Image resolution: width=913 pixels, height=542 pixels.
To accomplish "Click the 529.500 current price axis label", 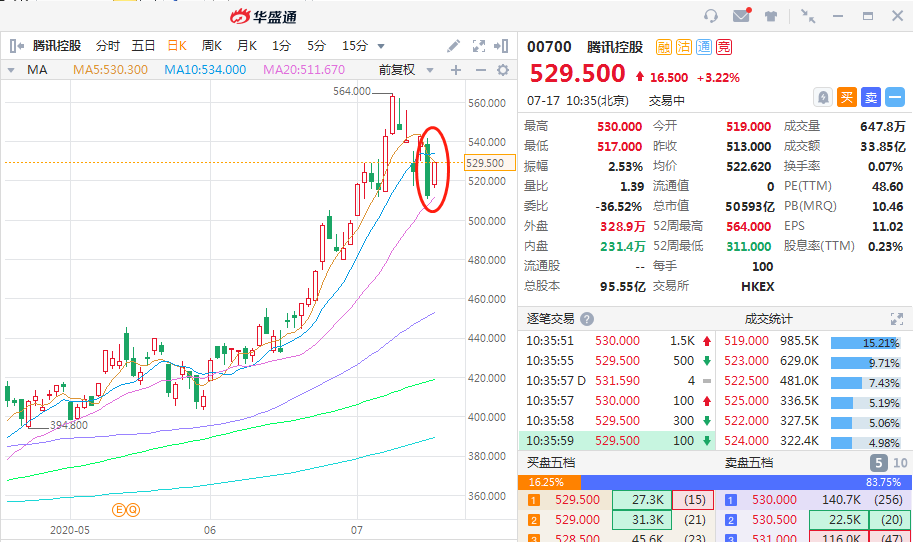I will click(490, 163).
